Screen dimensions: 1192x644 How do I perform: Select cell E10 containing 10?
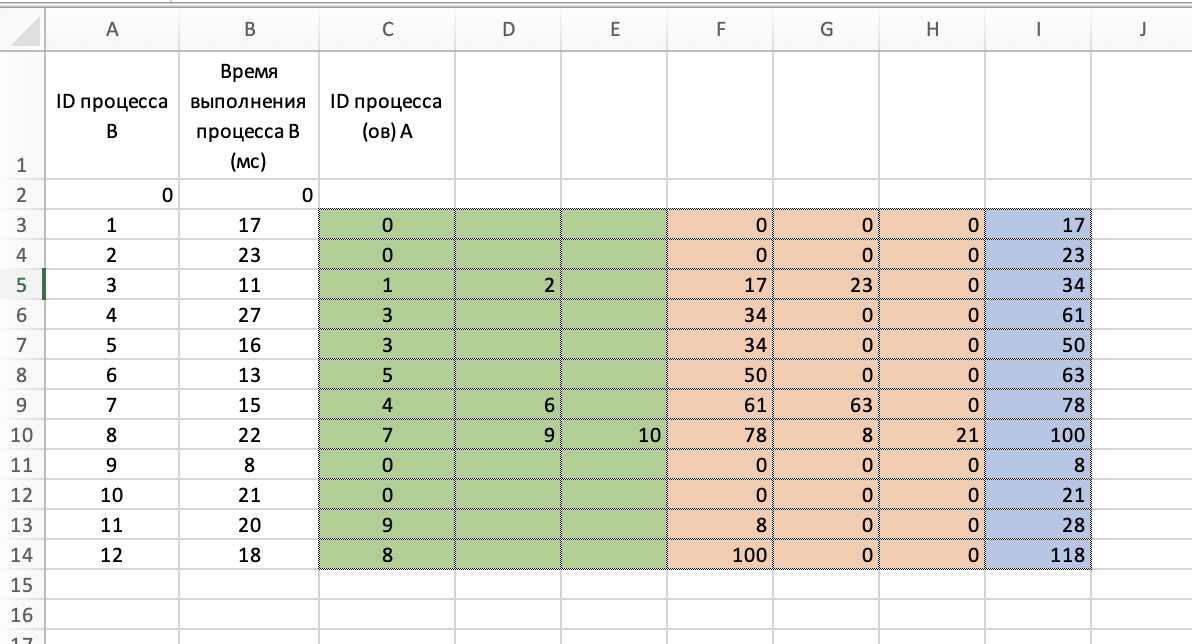click(614, 436)
